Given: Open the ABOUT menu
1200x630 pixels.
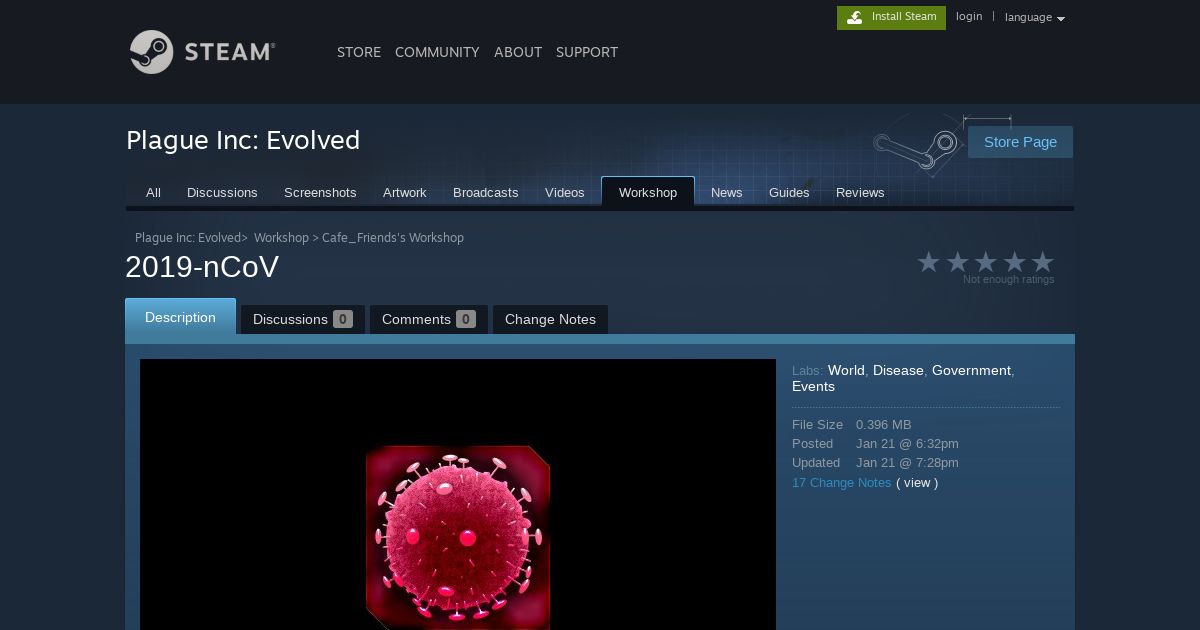Looking at the screenshot, I should pos(518,52).
